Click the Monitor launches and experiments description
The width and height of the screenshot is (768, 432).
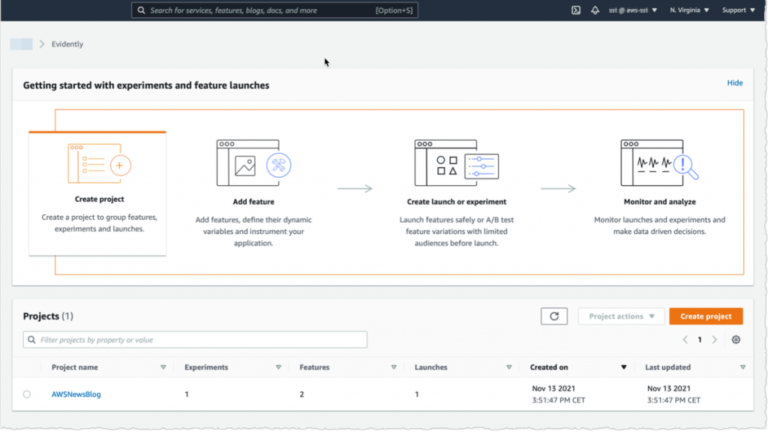click(x=659, y=226)
